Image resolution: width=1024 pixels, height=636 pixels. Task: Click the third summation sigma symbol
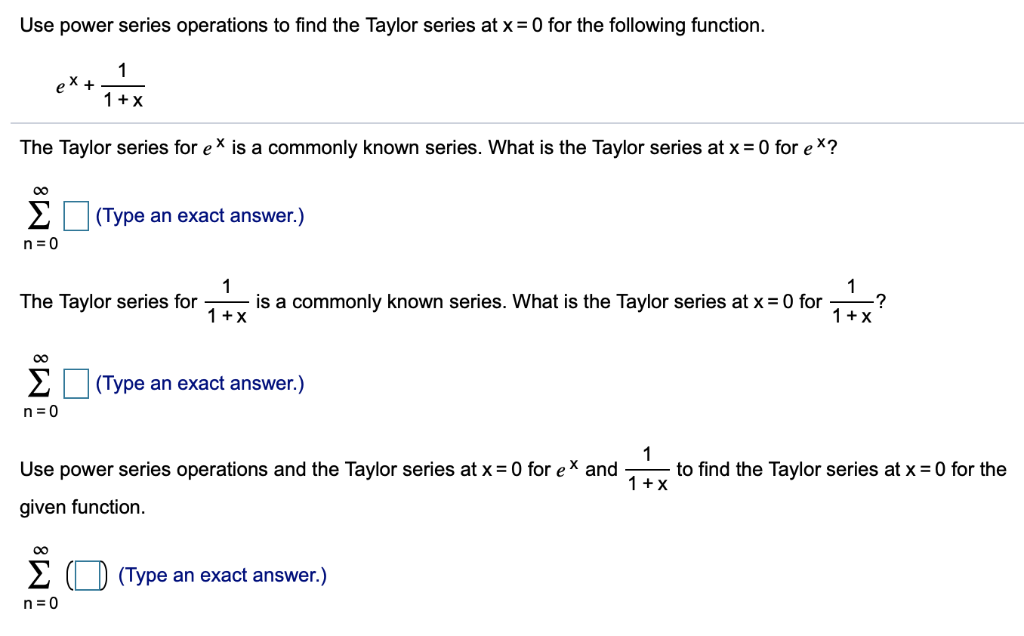click(37, 572)
